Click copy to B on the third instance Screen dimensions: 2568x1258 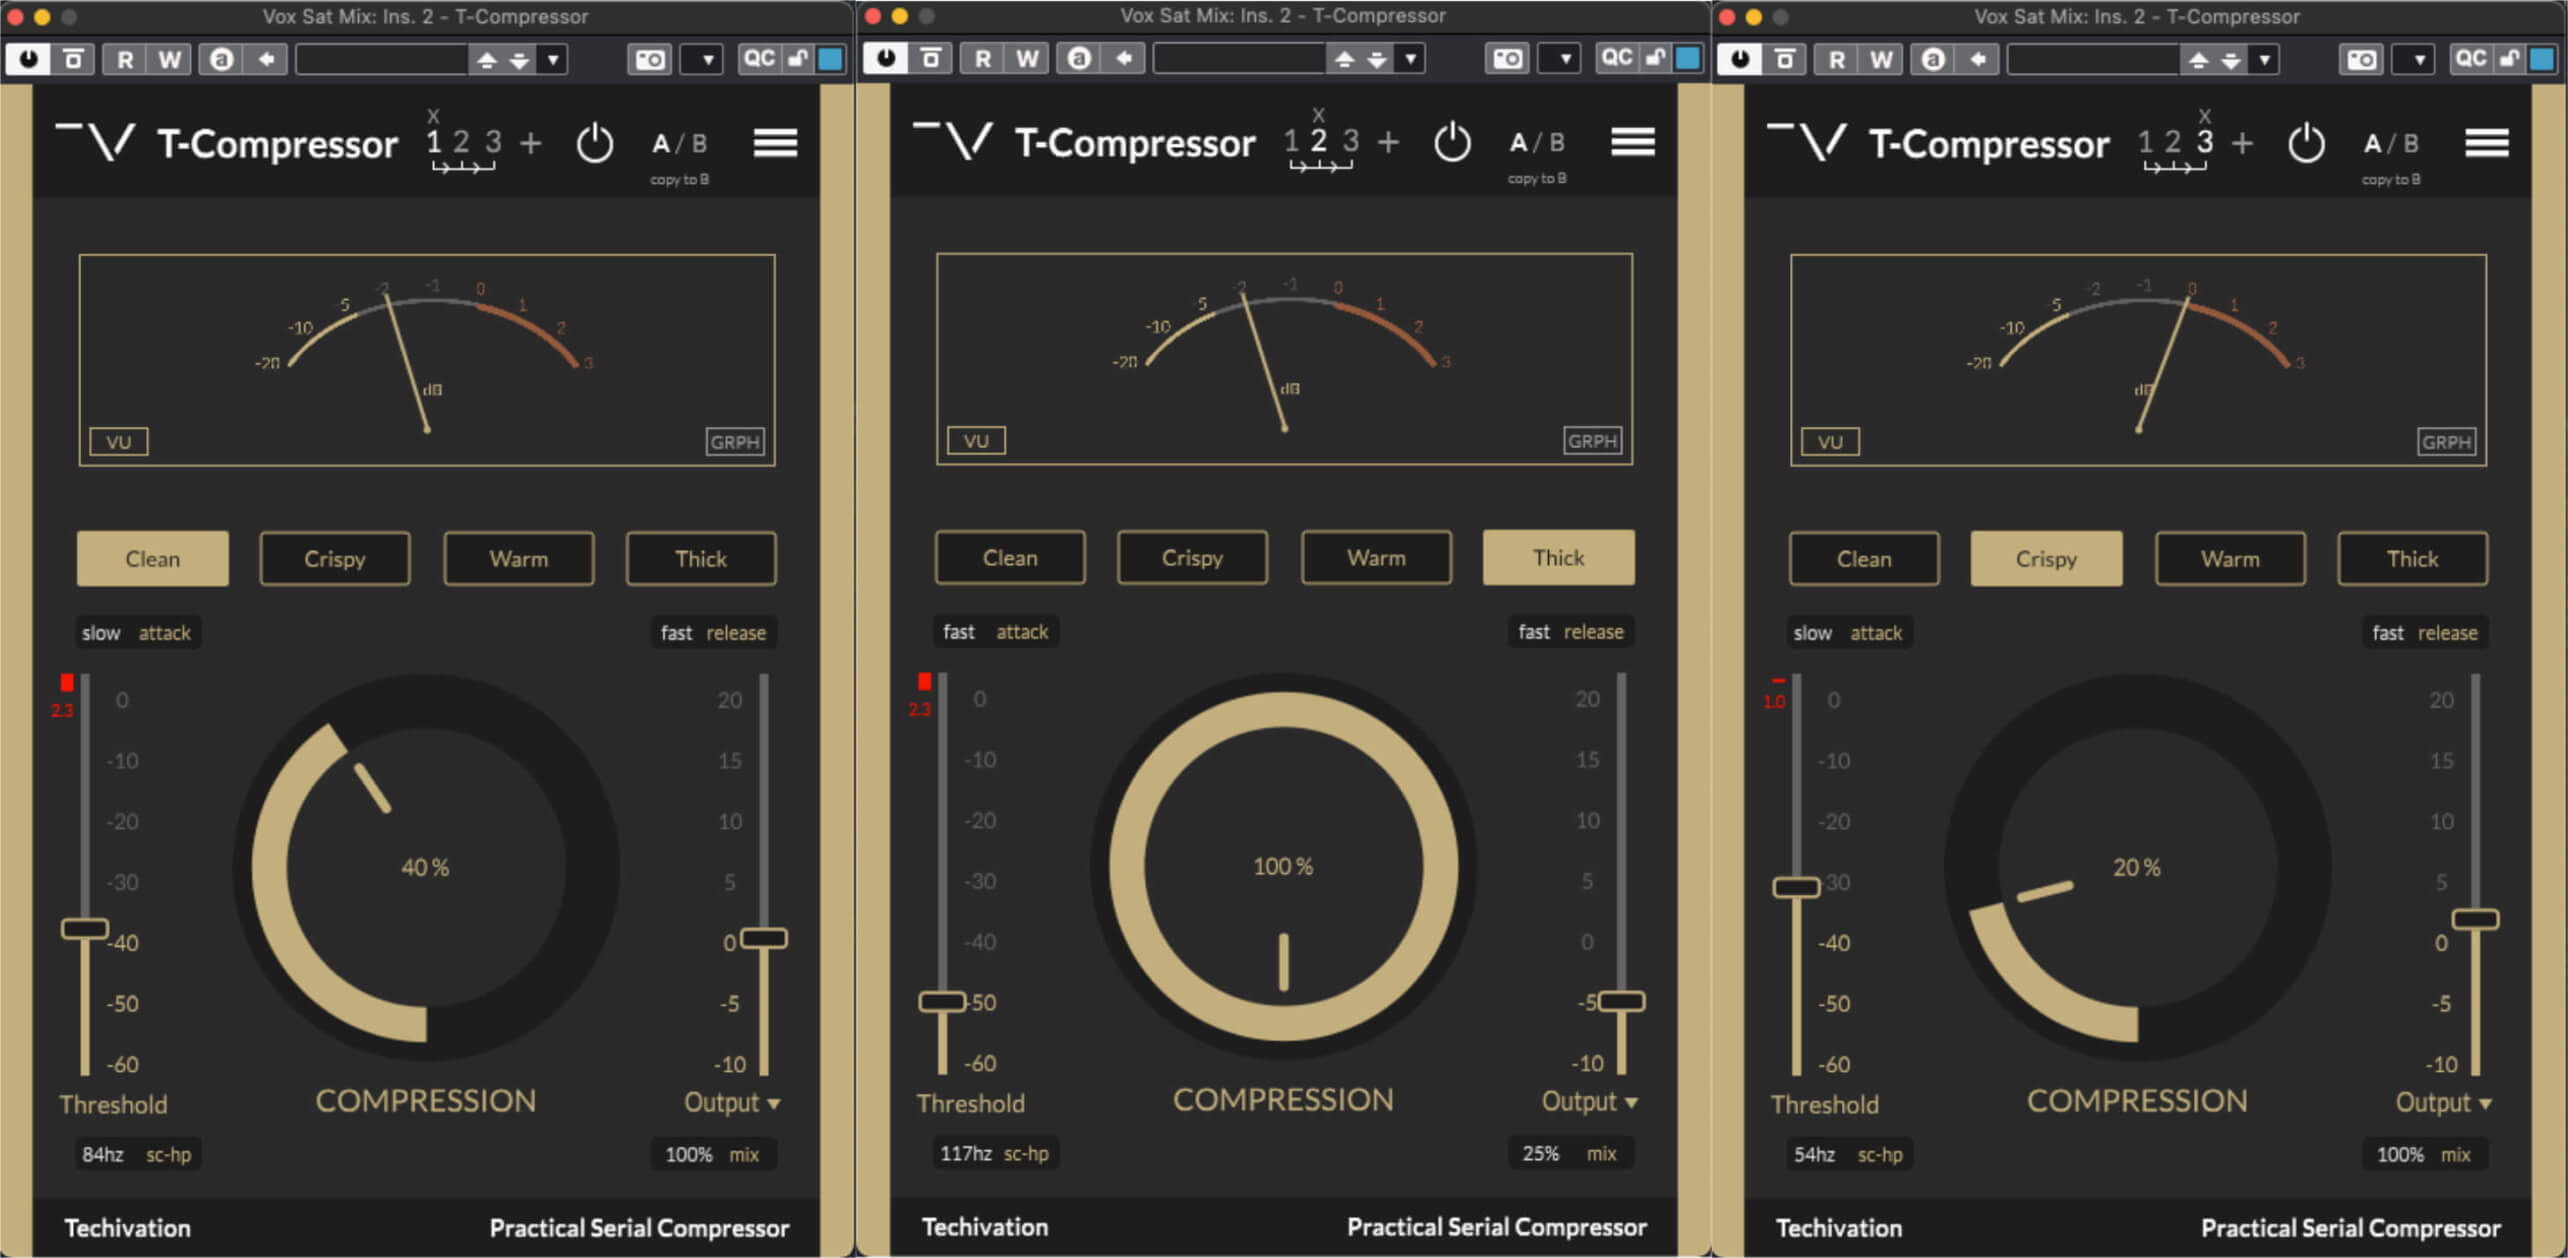[2391, 179]
